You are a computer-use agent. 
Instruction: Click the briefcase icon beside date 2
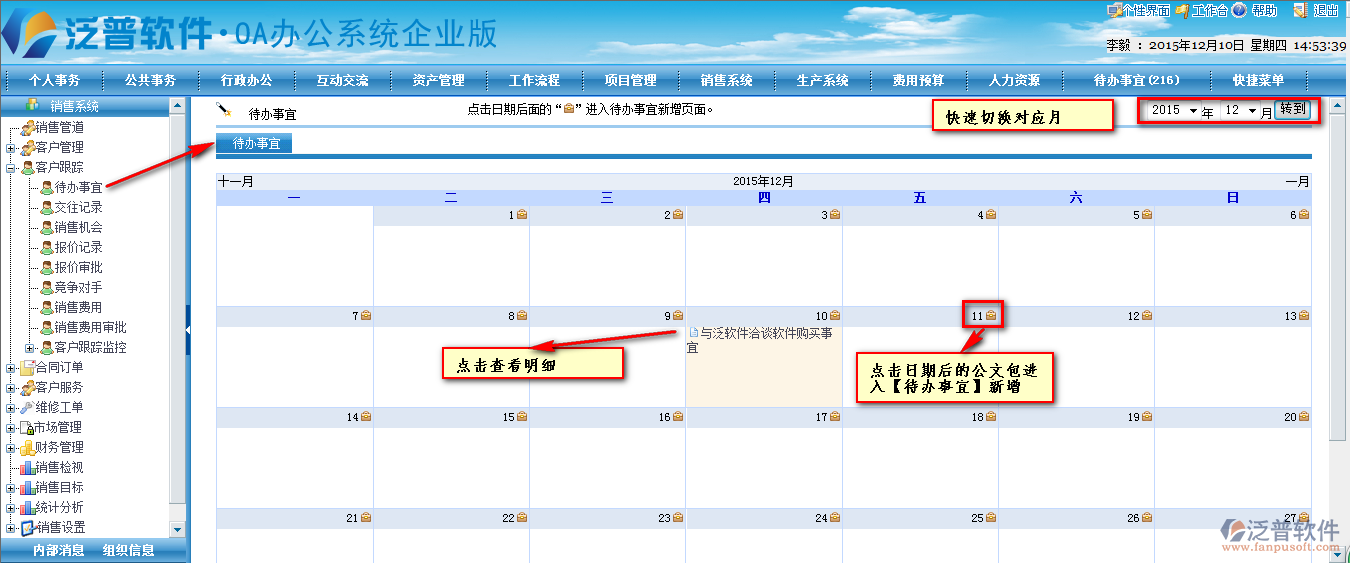click(x=678, y=215)
